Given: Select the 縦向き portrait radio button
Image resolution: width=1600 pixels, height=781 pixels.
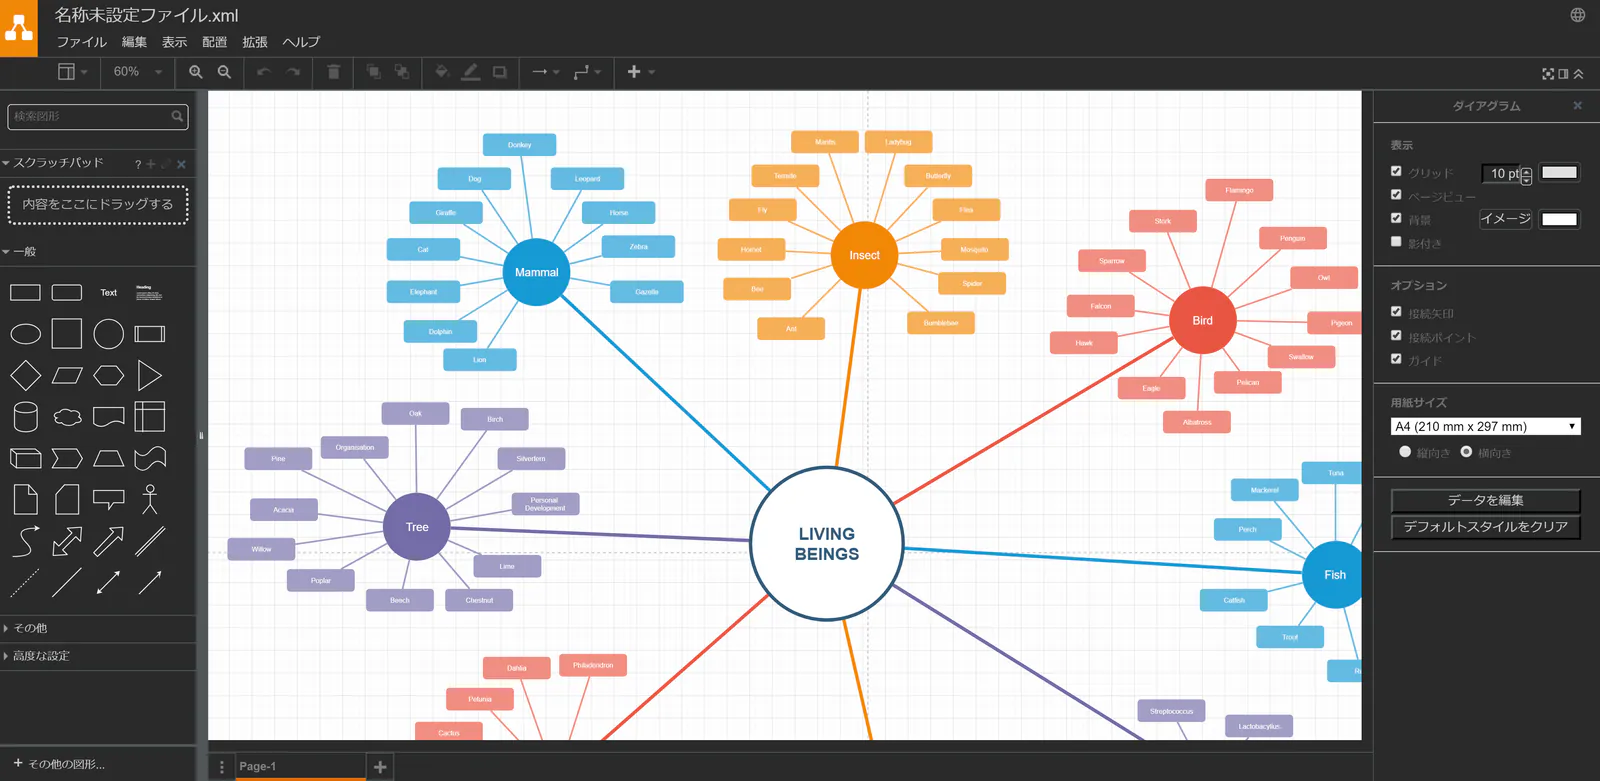Looking at the screenshot, I should coord(1405,452).
